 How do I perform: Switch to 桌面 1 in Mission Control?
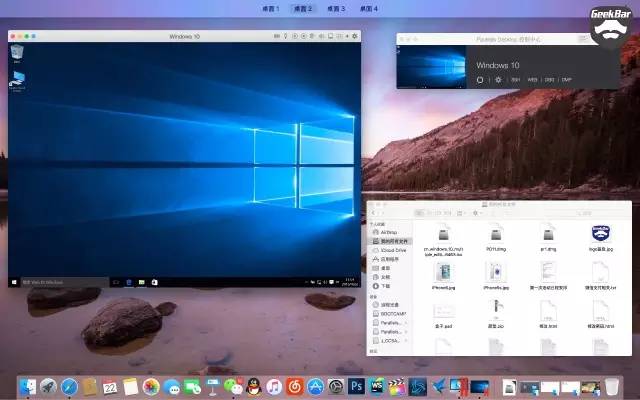271,8
